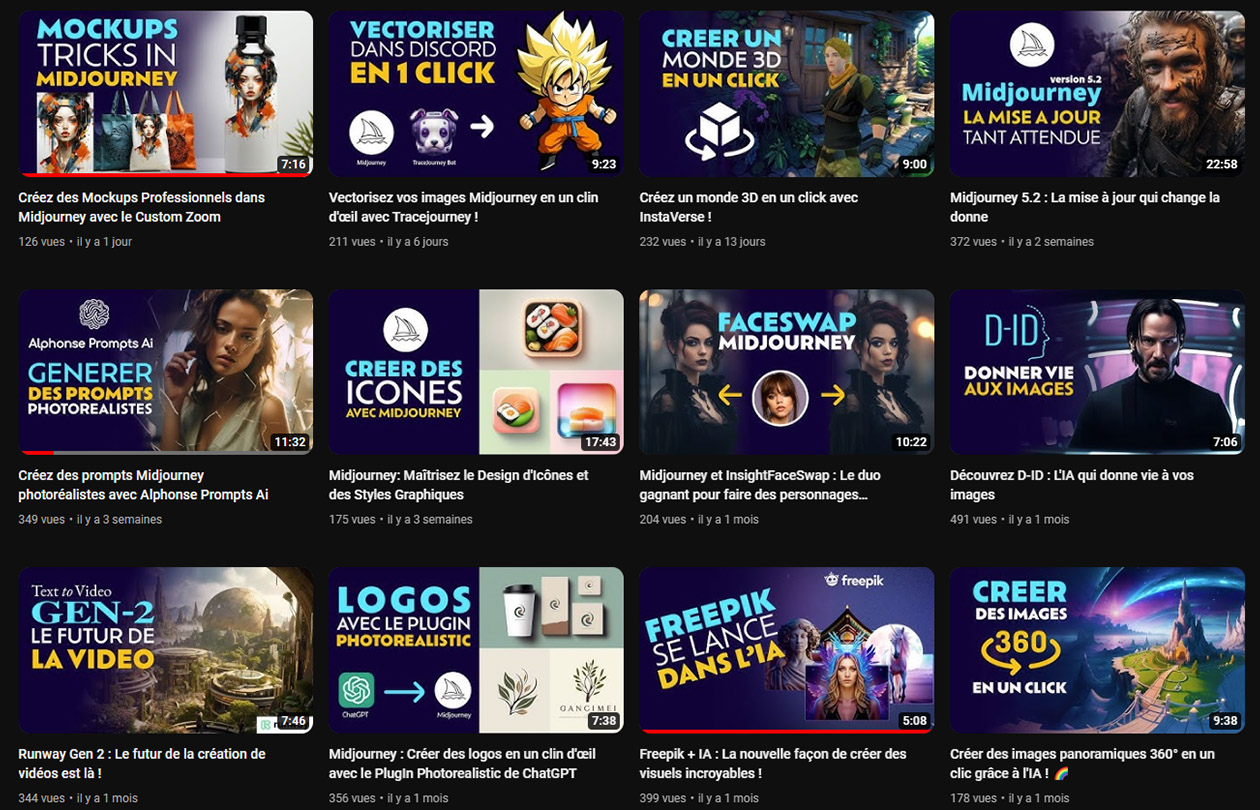Click title 'Runway Gen 2 : Le futur'
Image resolution: width=1260 pixels, height=810 pixels.
pos(142,763)
